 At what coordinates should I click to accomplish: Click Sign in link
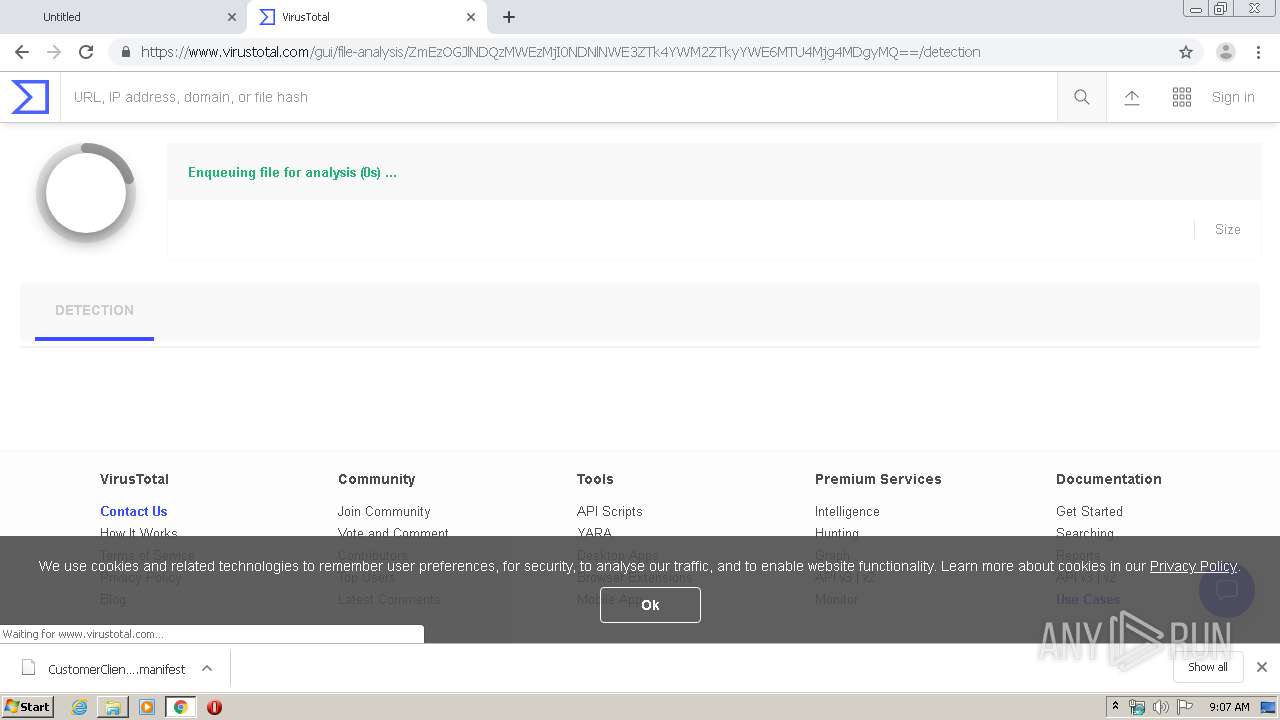1233,97
